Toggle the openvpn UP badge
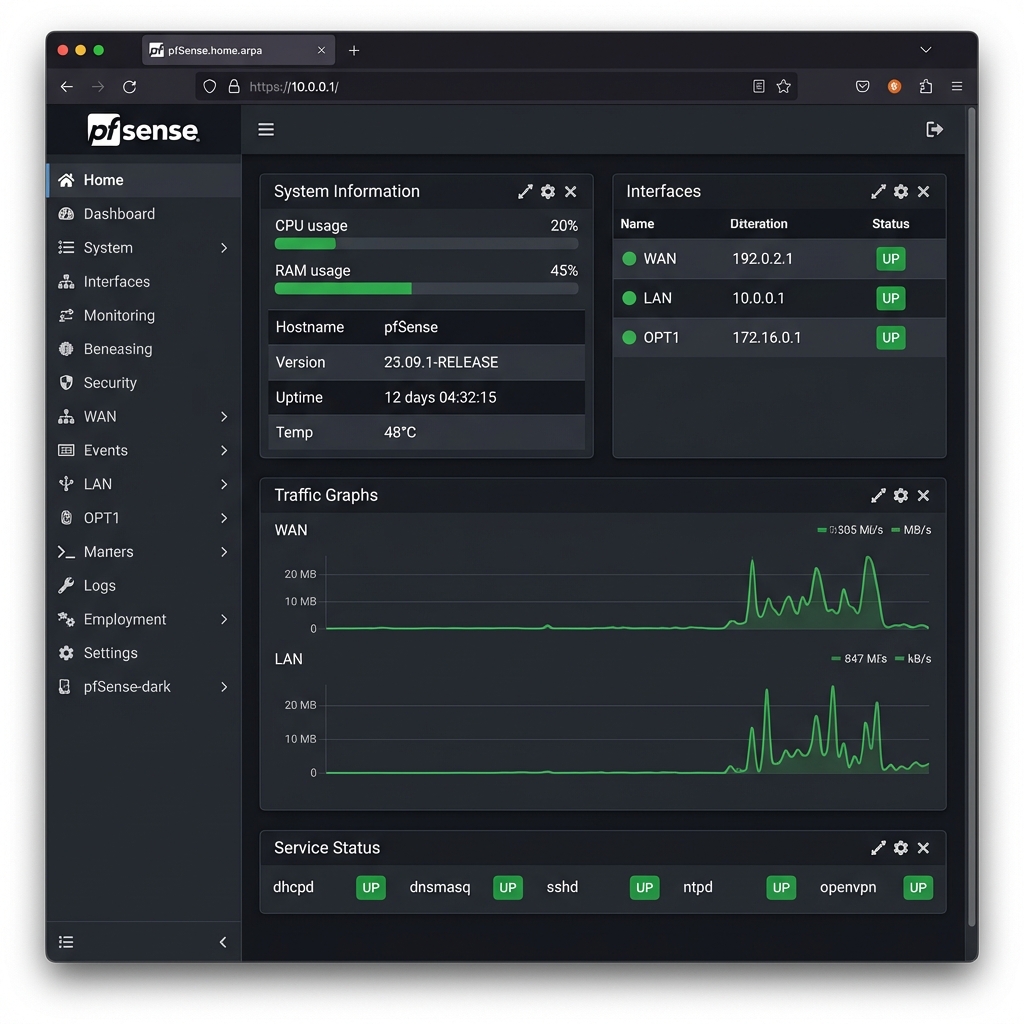1024x1024 pixels. [917, 887]
